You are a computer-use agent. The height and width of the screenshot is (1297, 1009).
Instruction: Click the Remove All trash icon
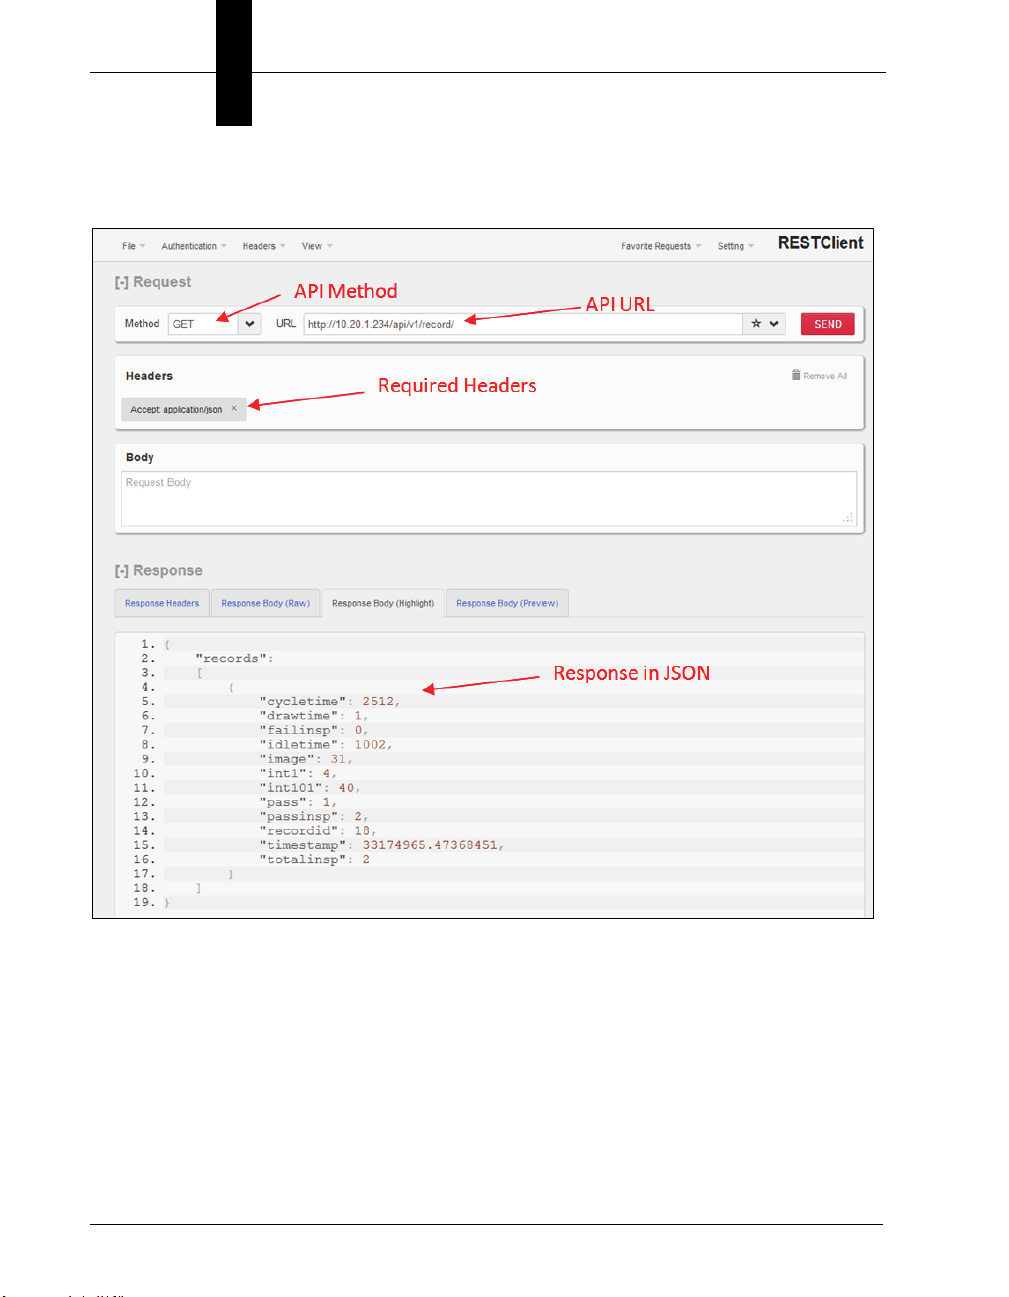click(x=796, y=375)
